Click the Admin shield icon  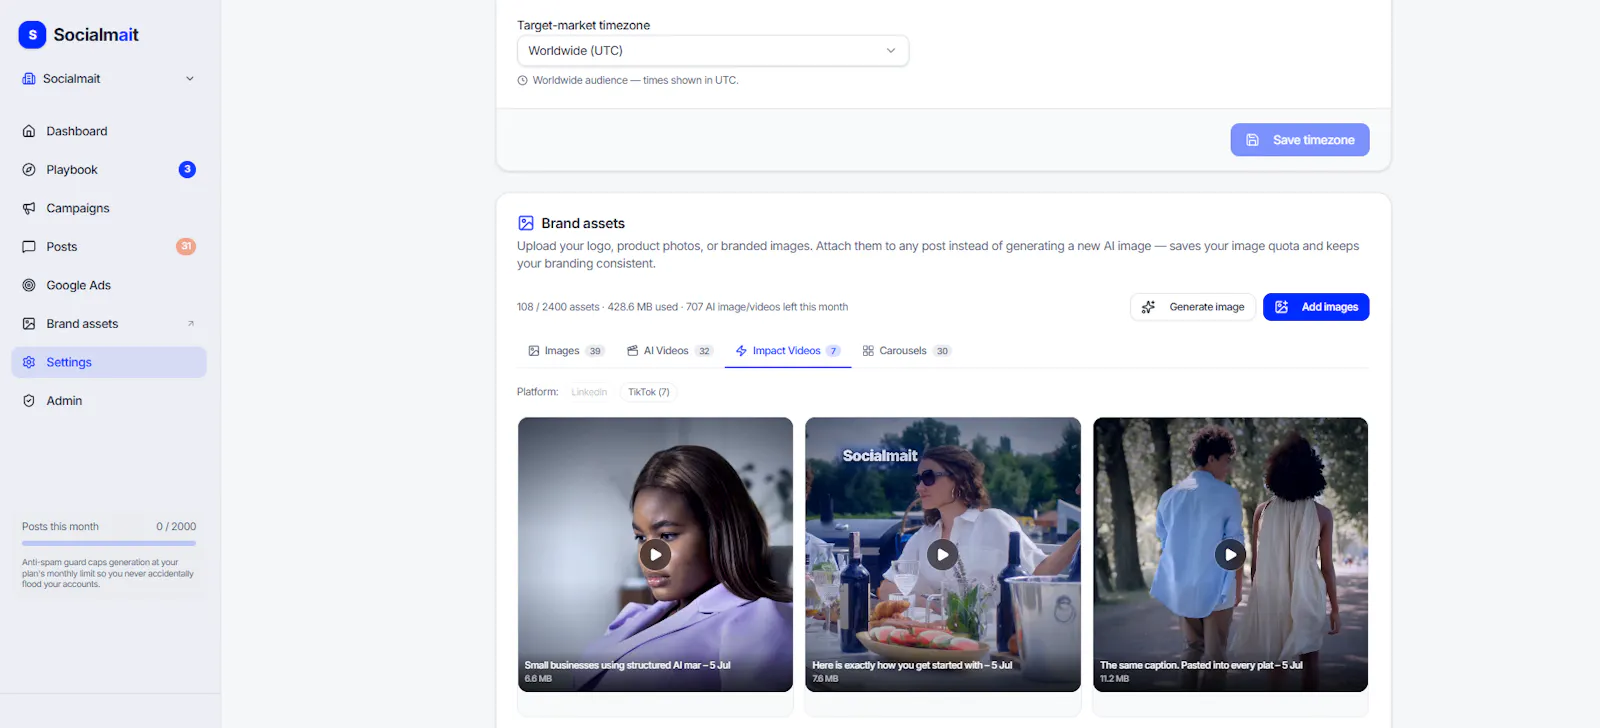tap(29, 401)
